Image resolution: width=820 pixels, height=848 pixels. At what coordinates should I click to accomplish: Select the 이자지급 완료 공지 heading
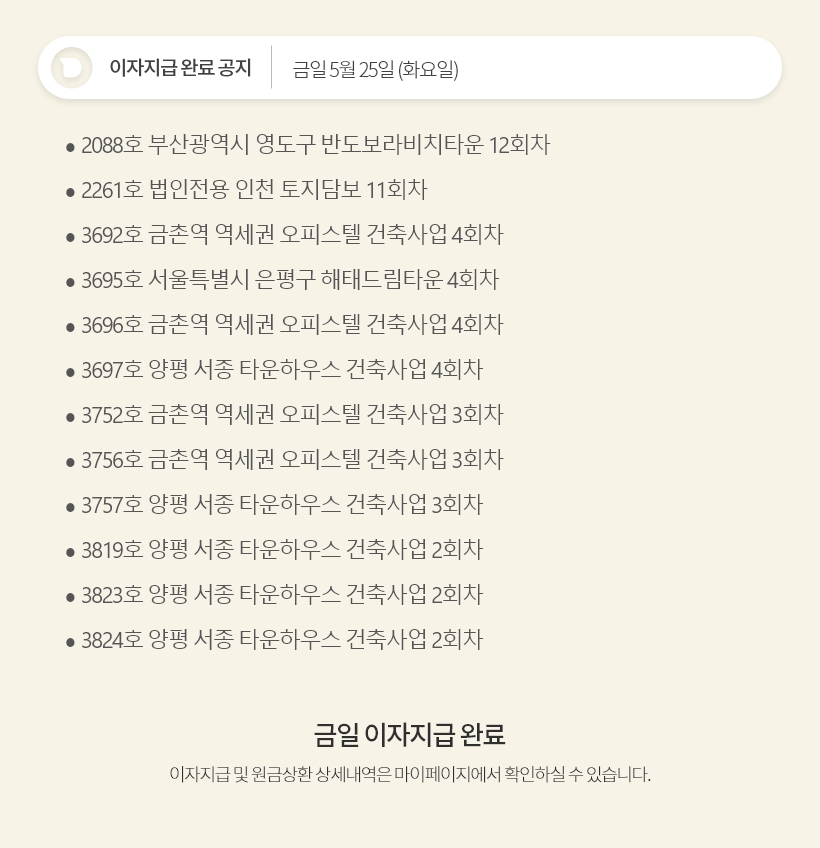pyautogui.click(x=180, y=68)
